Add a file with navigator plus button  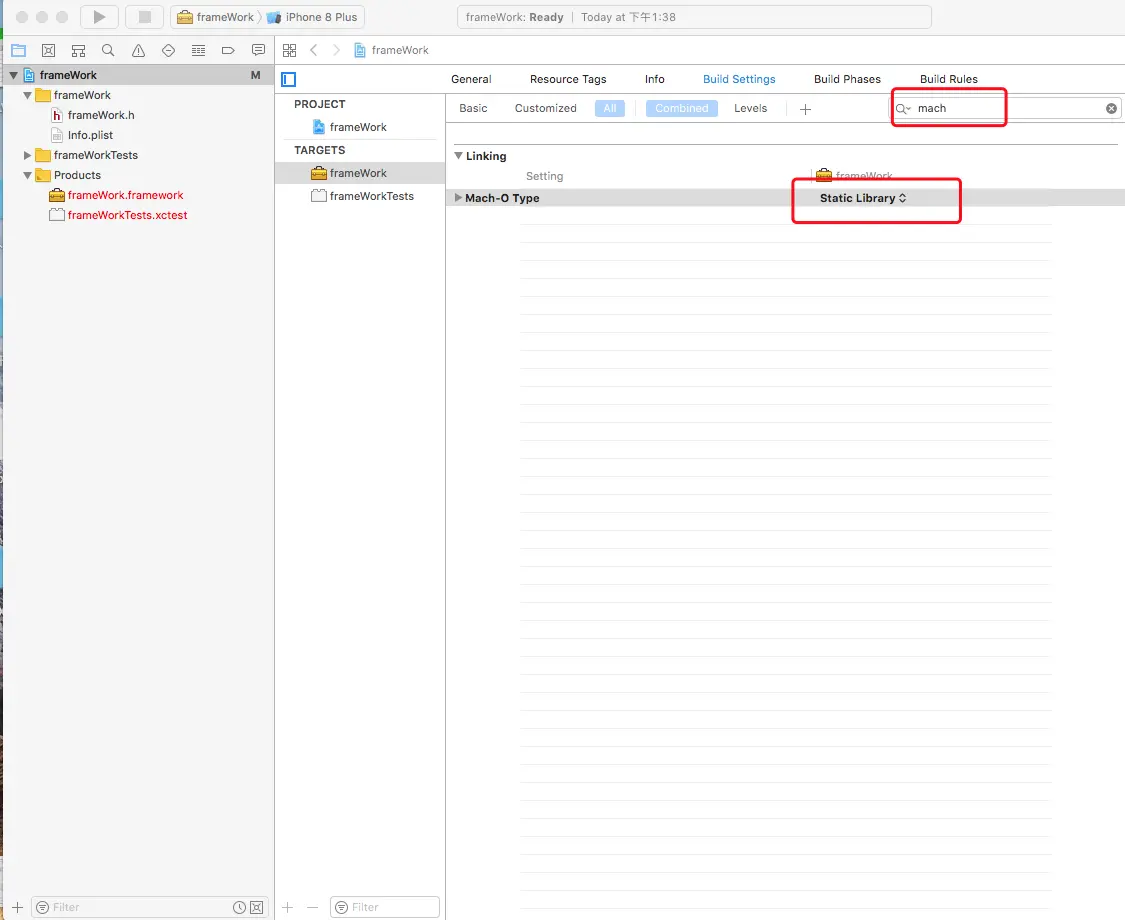coord(17,907)
